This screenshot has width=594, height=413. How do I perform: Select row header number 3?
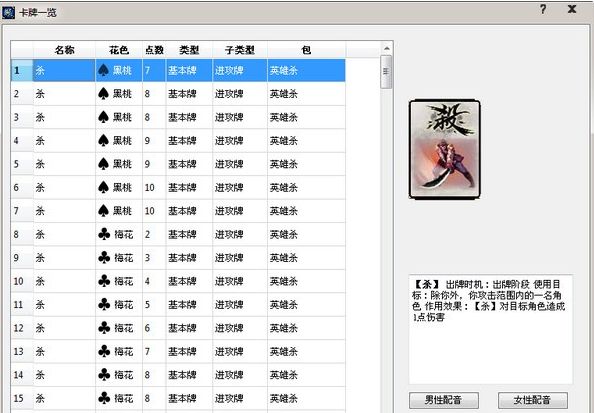point(22,117)
